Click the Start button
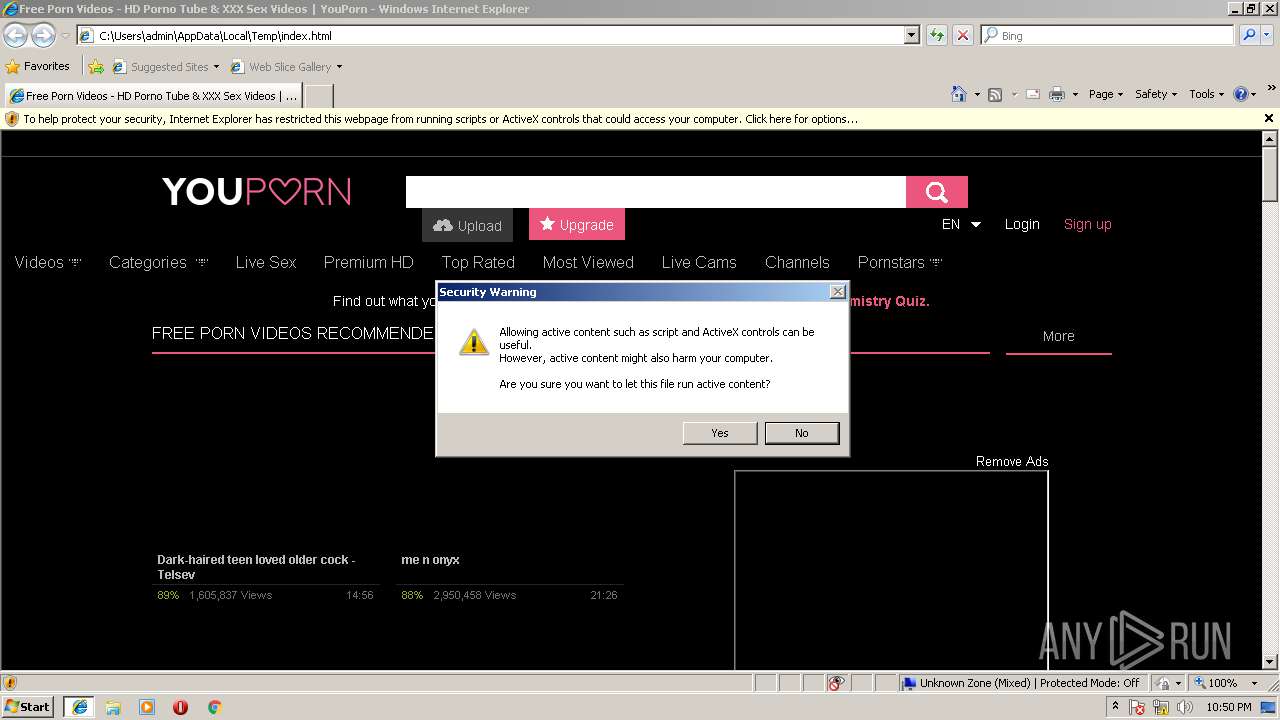The height and width of the screenshot is (720, 1280). (28, 707)
